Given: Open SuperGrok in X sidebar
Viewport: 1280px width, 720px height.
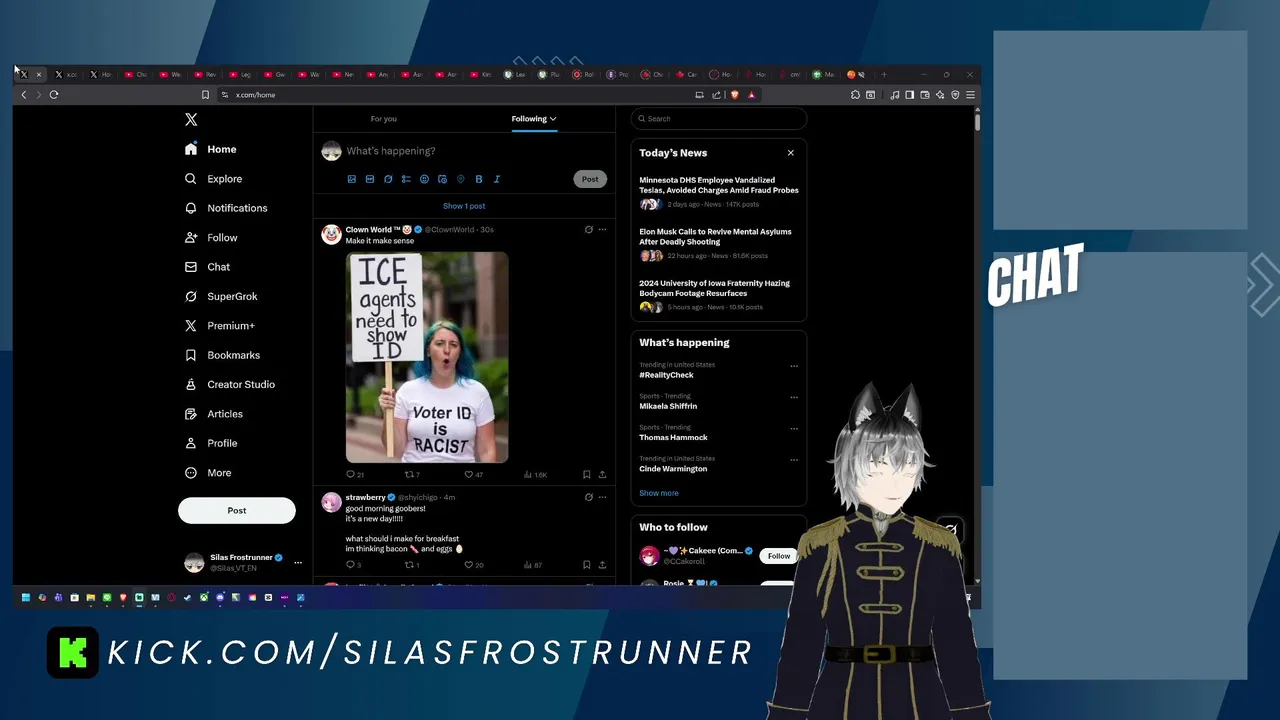Looking at the screenshot, I should click(221, 296).
